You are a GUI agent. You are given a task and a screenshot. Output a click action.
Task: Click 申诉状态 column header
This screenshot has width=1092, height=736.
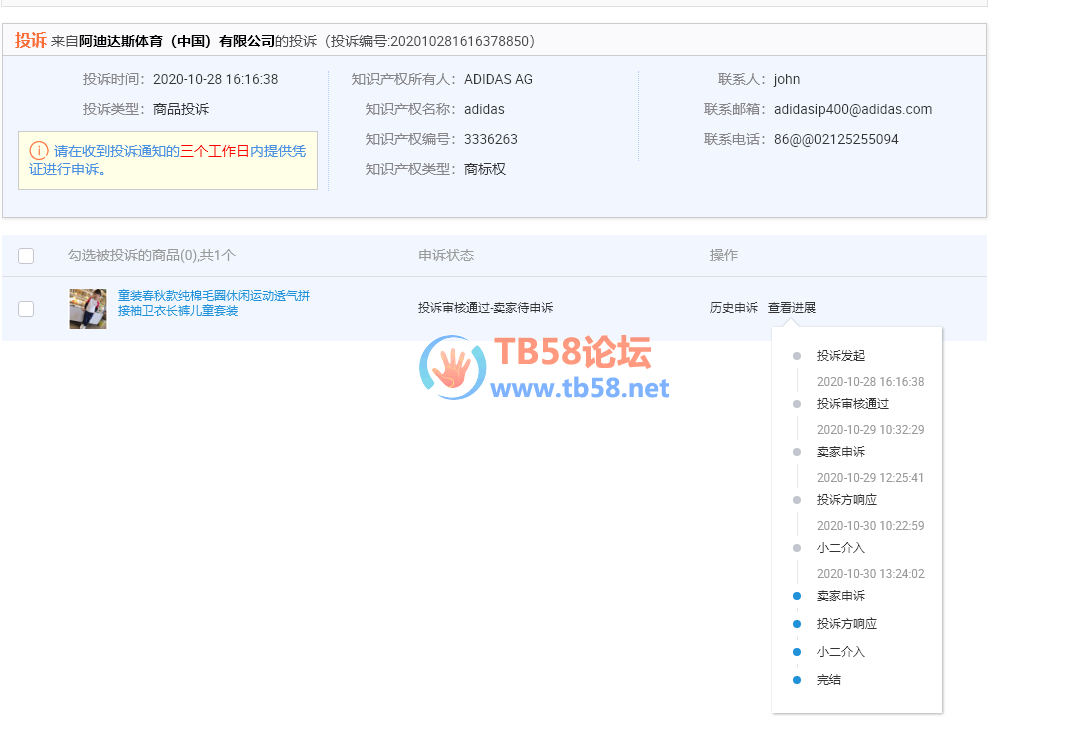point(446,256)
